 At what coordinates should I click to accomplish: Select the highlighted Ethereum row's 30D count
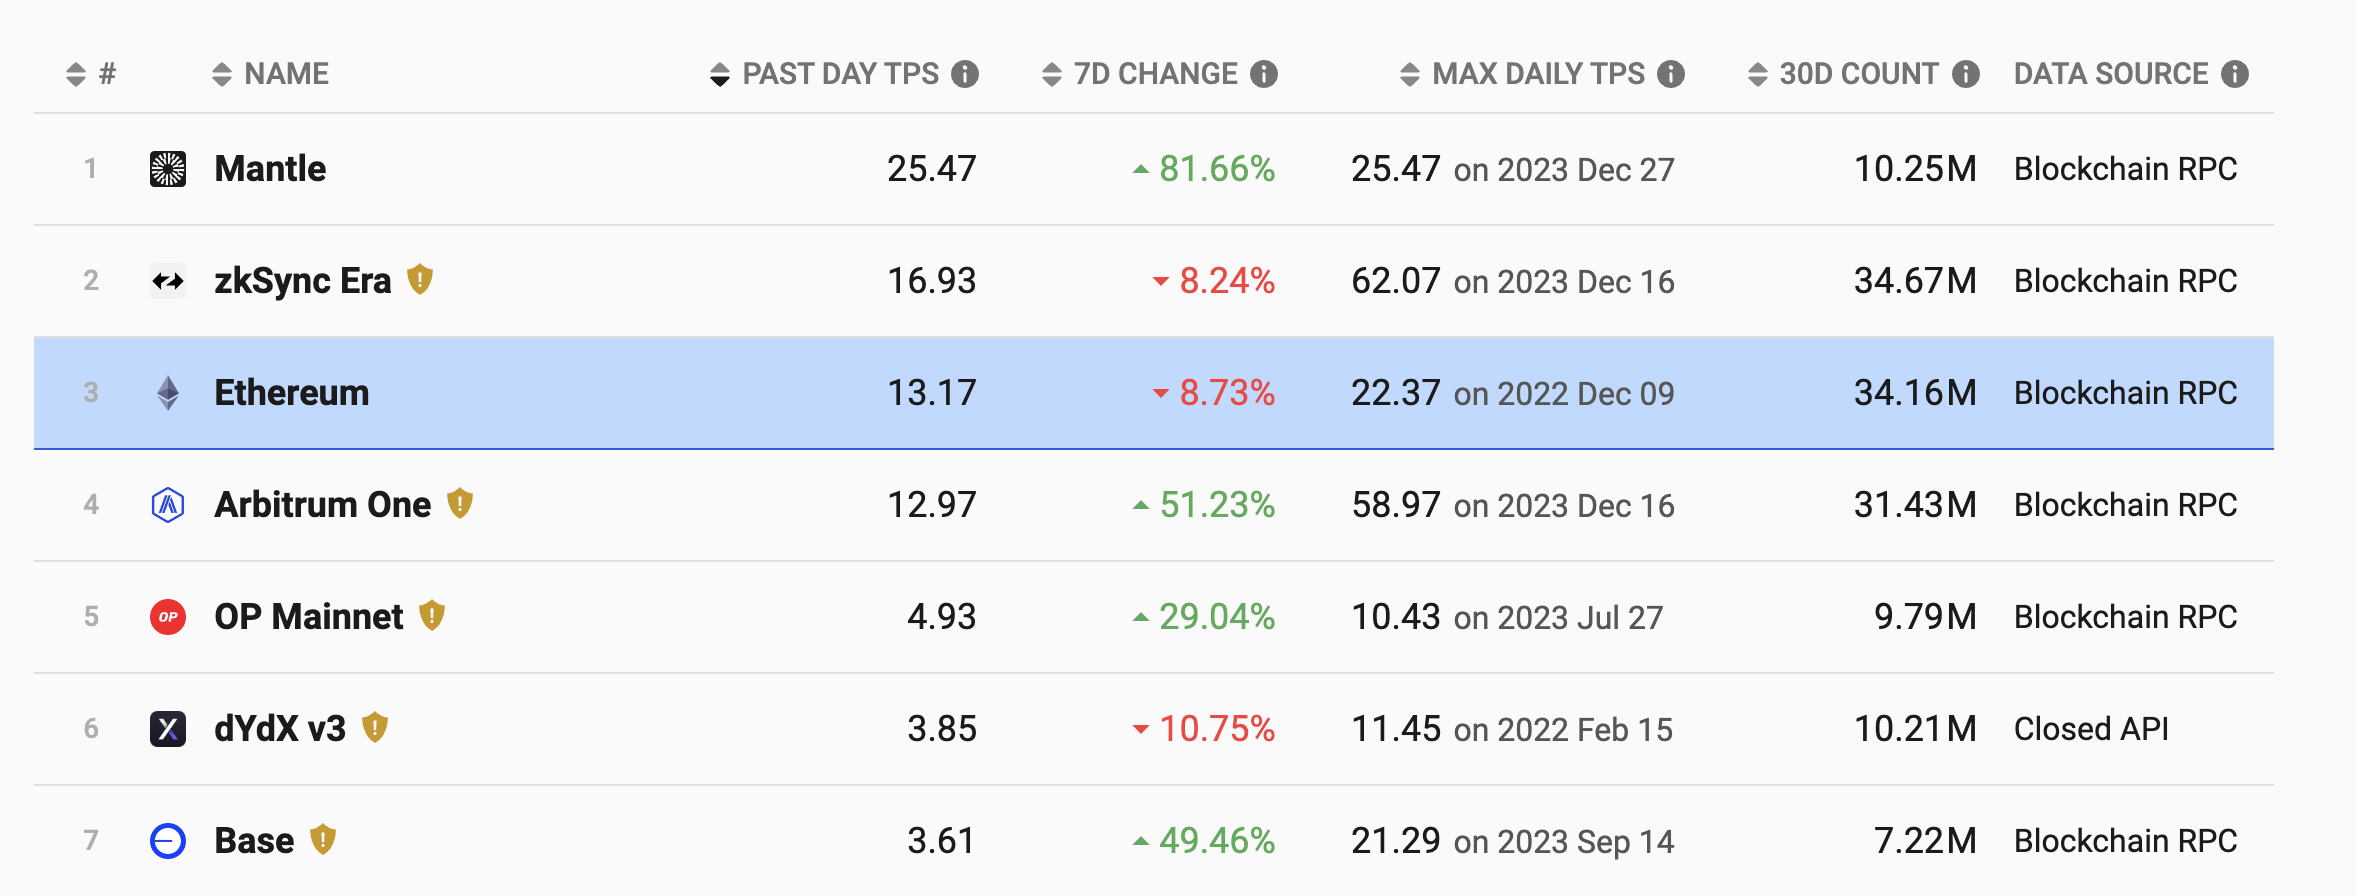tap(1914, 393)
